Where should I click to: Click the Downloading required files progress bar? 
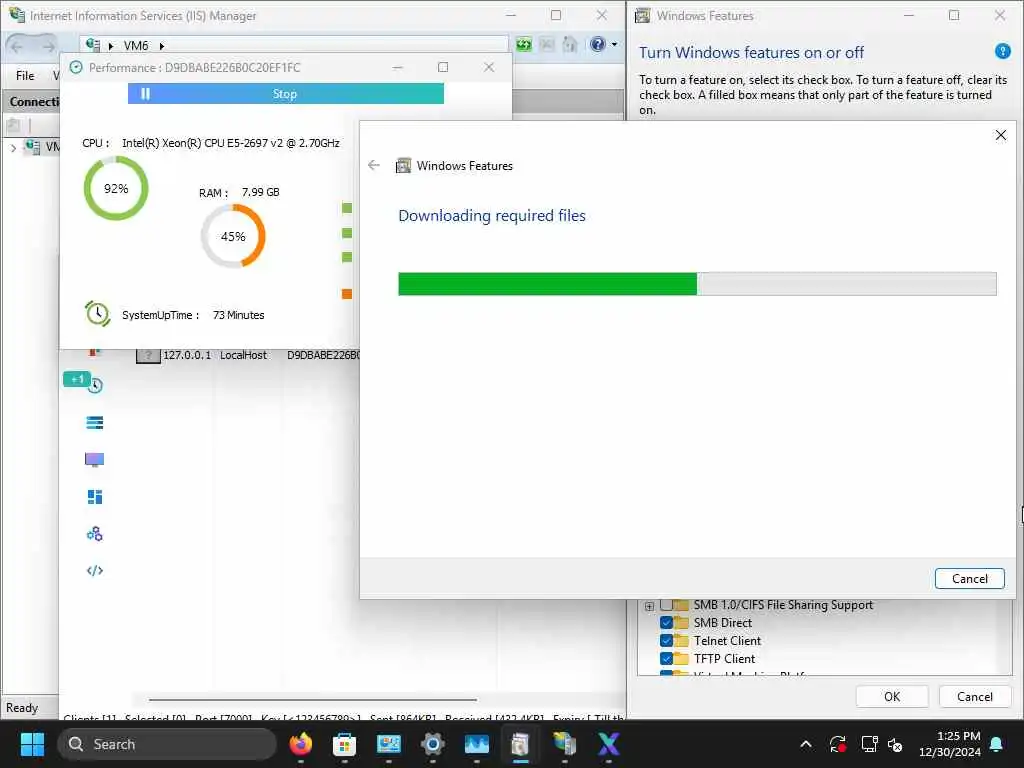tap(697, 284)
